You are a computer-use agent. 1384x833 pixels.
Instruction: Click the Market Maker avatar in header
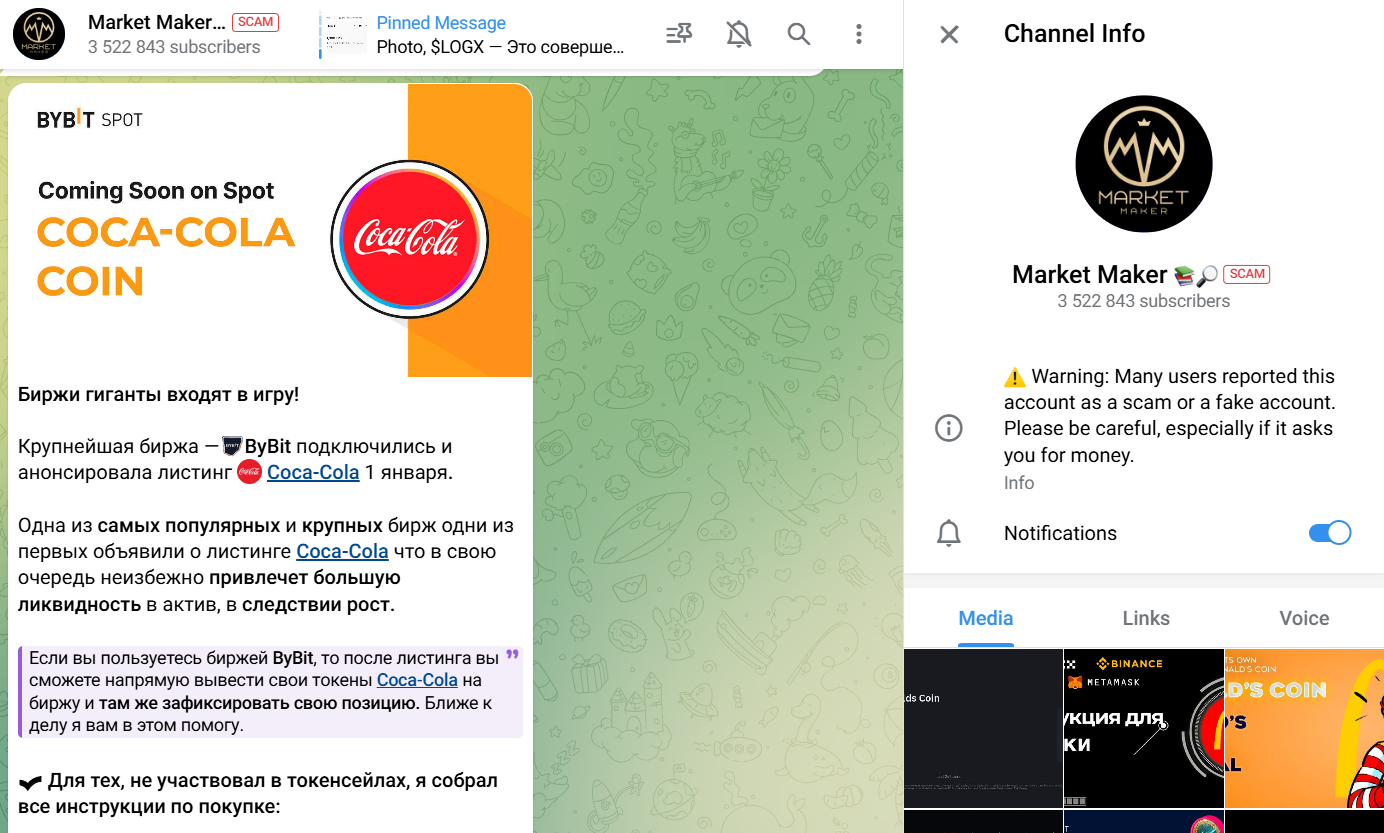click(x=38, y=34)
